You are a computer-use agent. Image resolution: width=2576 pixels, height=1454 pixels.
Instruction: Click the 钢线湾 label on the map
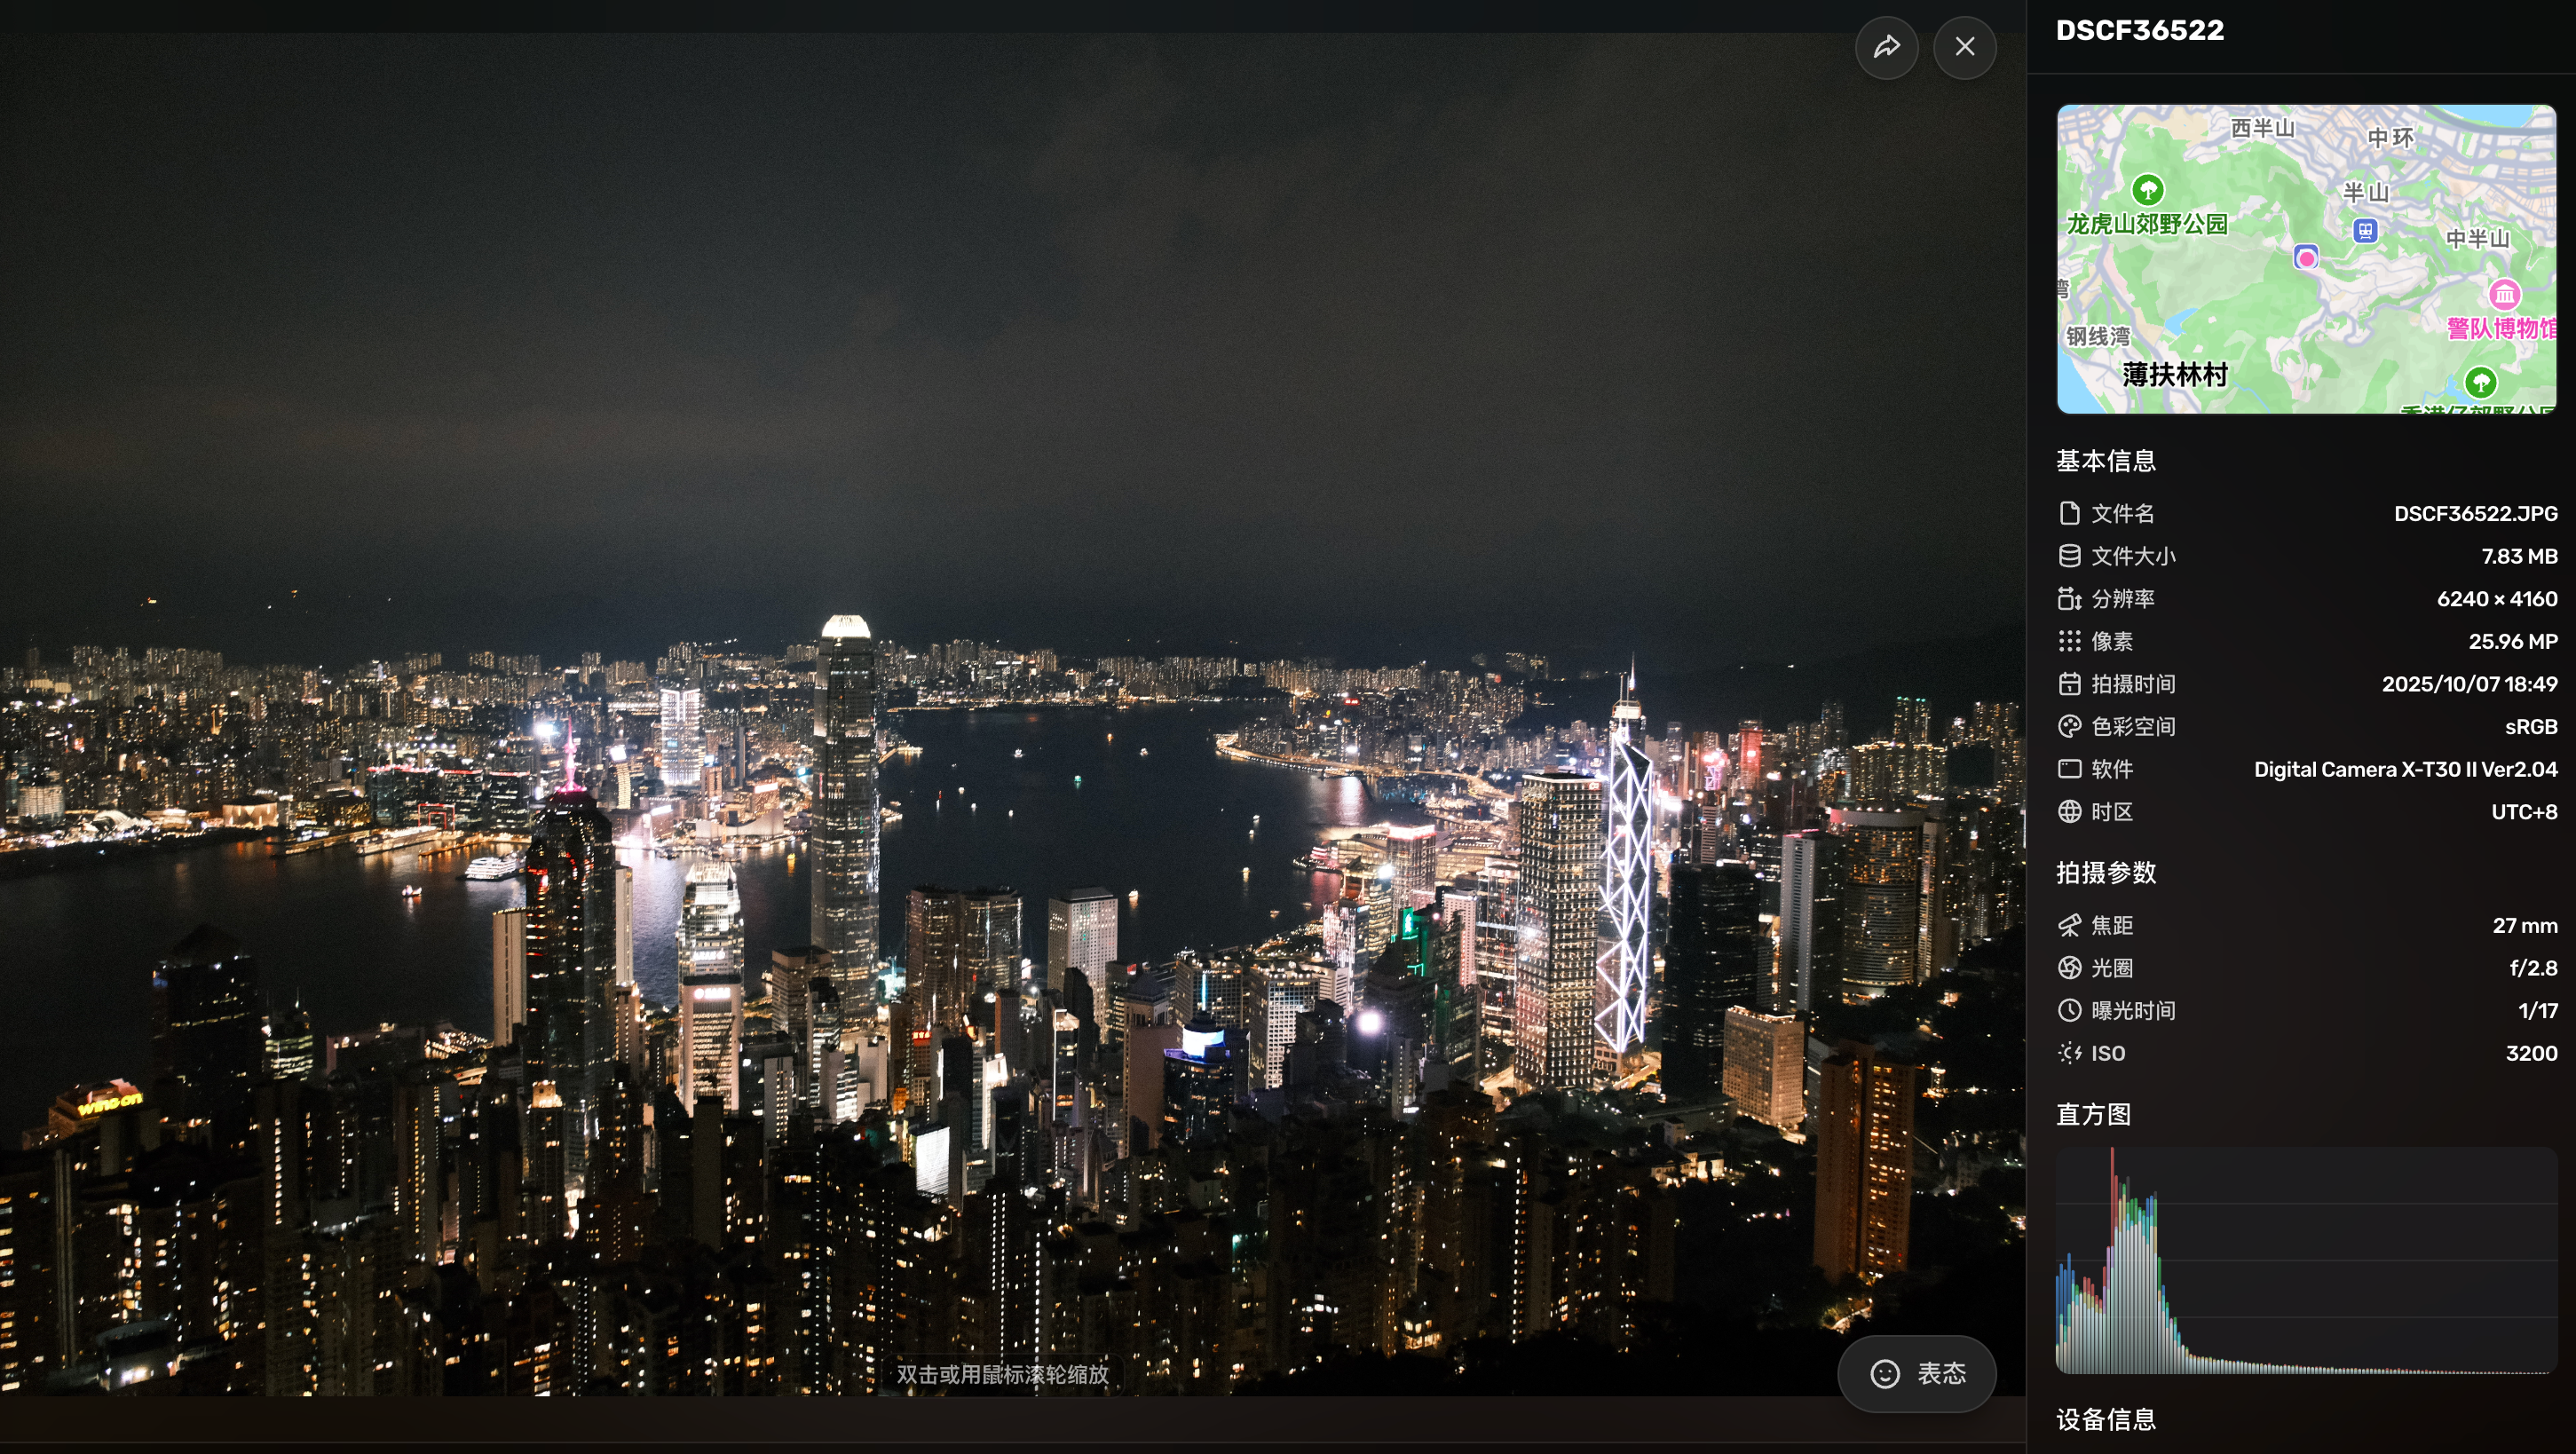tap(2098, 336)
